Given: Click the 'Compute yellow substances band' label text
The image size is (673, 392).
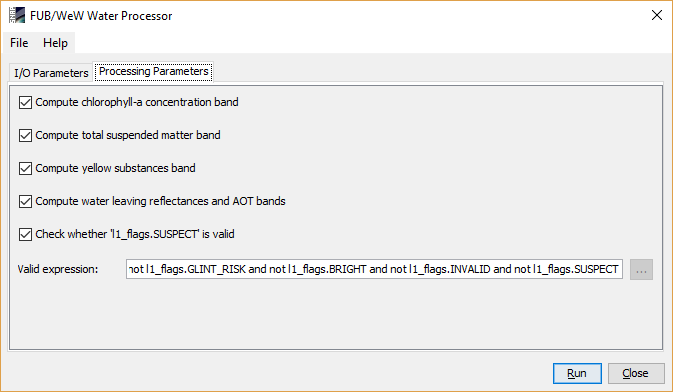Looking at the screenshot, I should pos(115,168).
